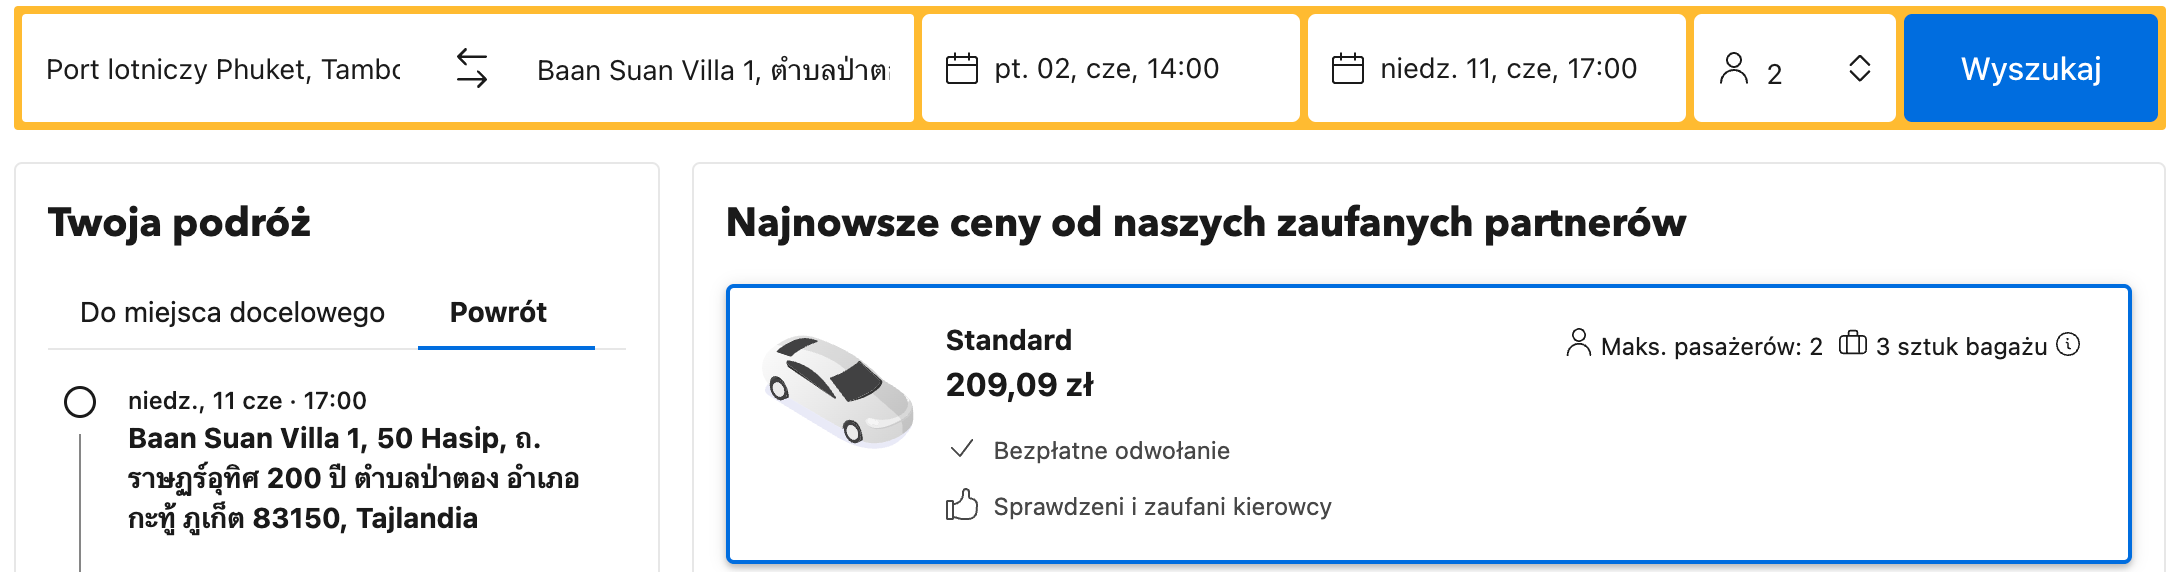Expand passenger count selector arrows
Screen dimensions: 2174x572
click(x=1860, y=69)
